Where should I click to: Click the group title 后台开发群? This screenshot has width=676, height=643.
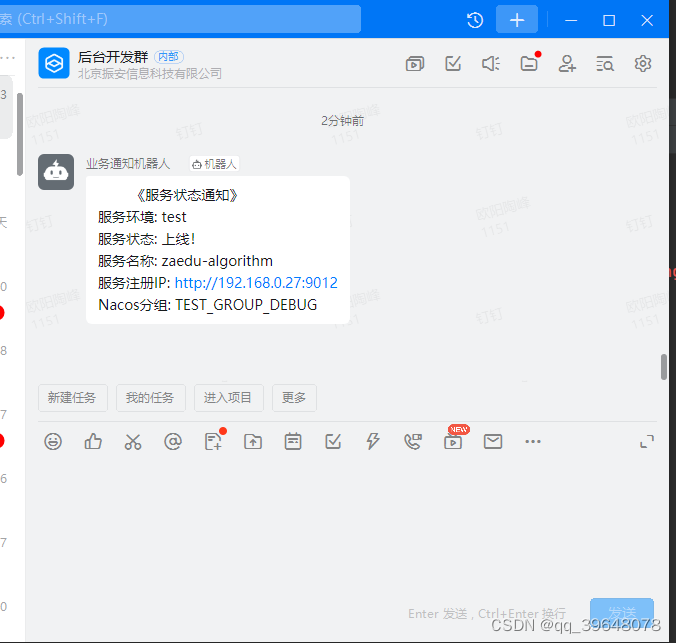pos(113,56)
